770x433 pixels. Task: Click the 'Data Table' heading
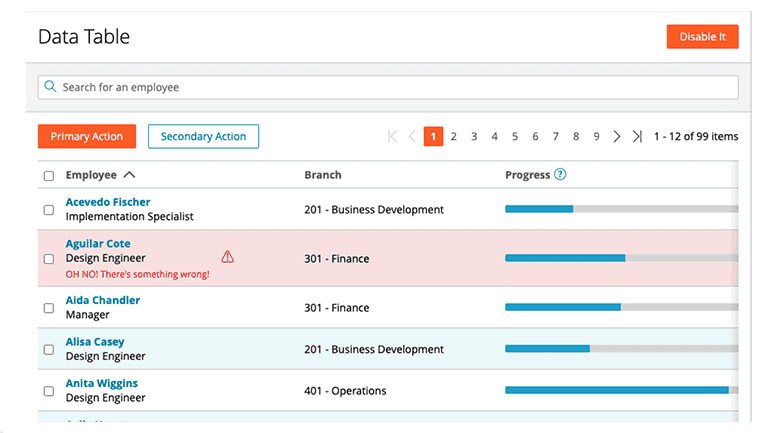click(x=84, y=37)
